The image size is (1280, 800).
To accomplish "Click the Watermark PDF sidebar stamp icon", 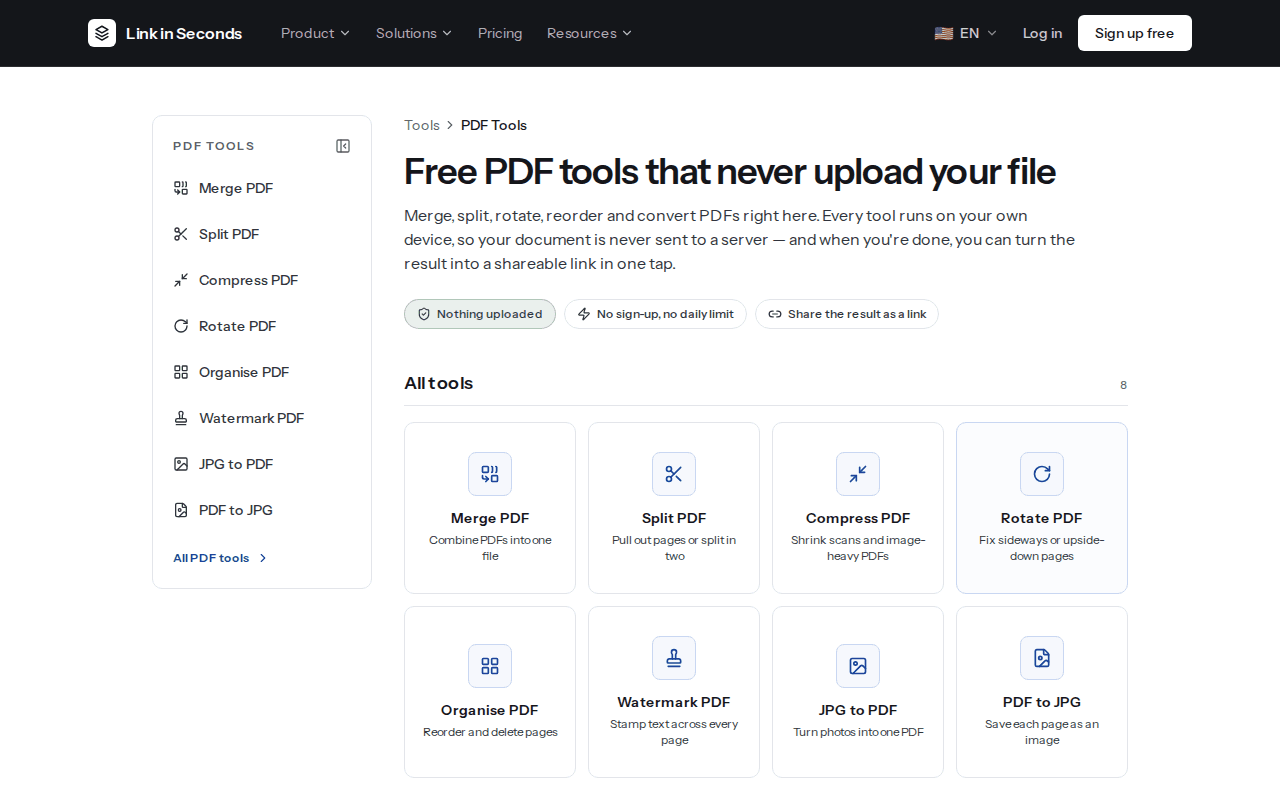I will [181, 418].
